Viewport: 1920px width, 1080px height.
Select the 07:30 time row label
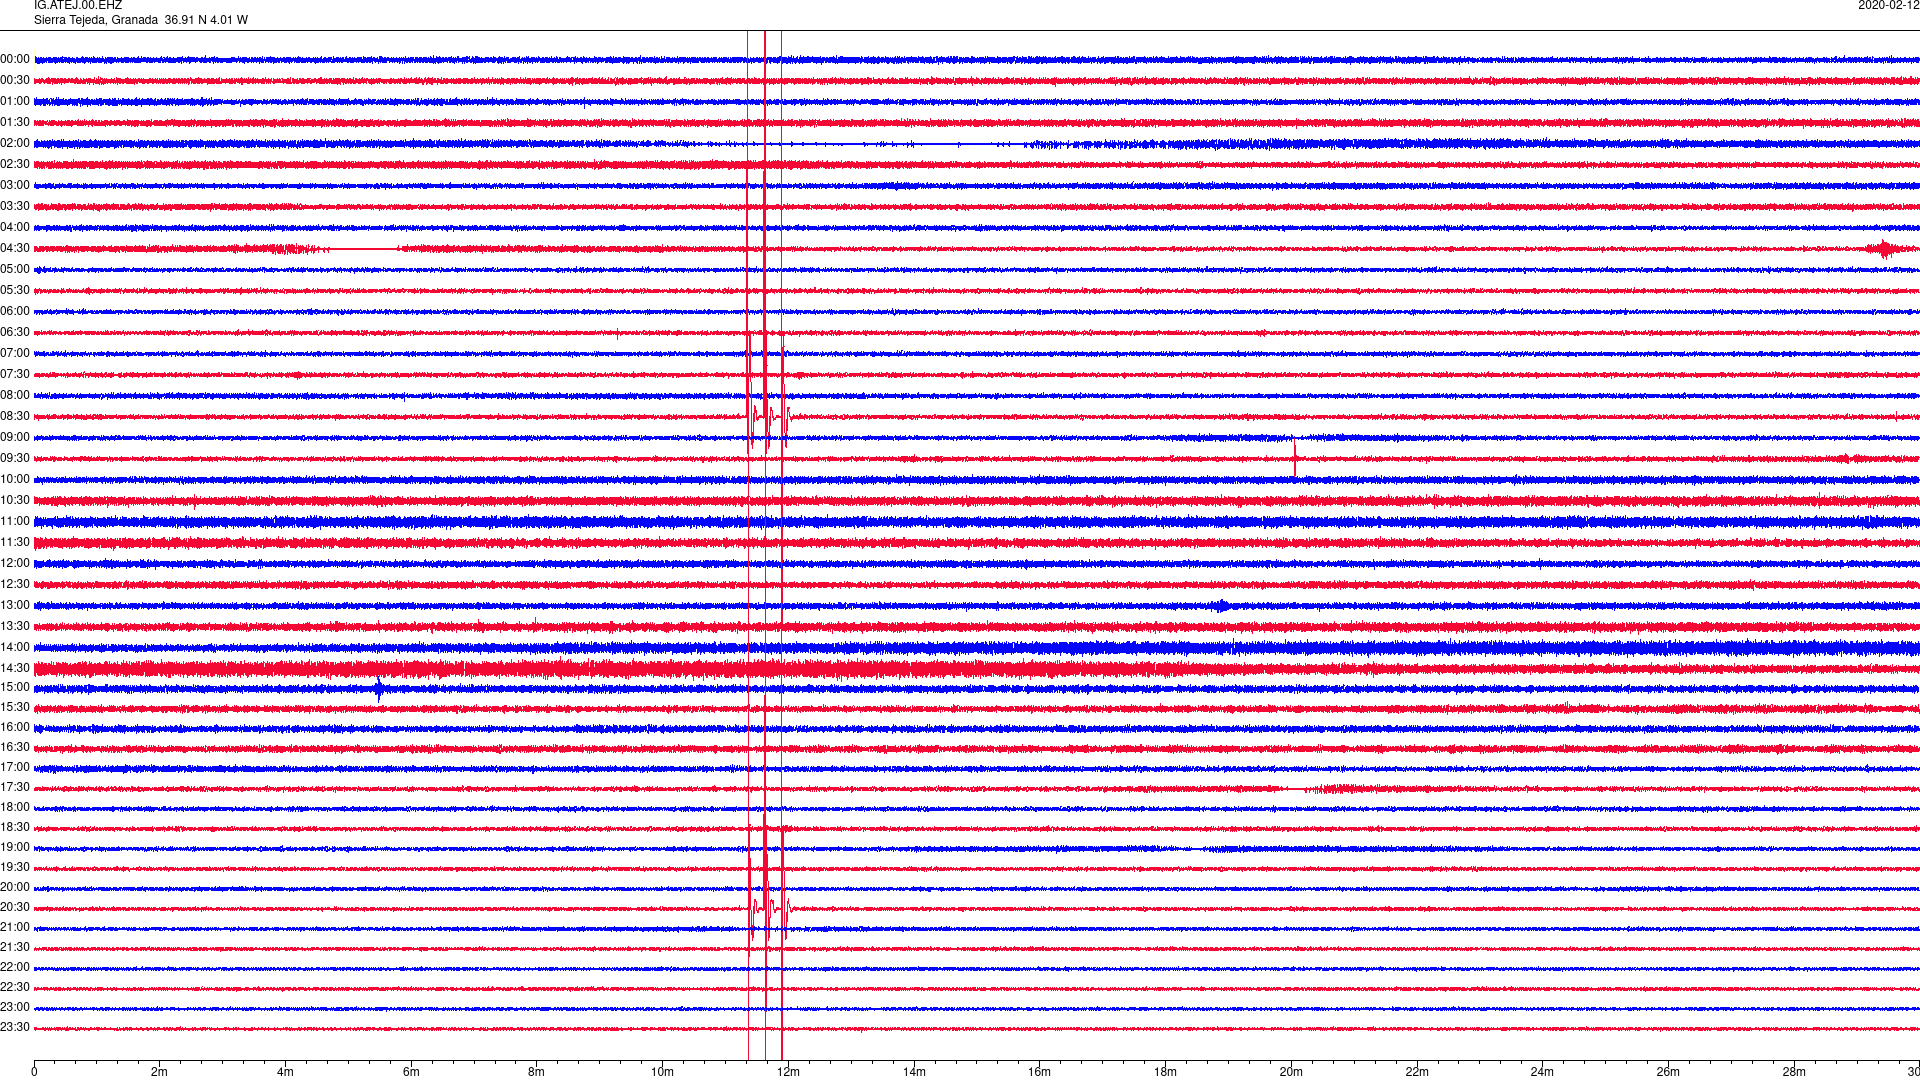15,374
